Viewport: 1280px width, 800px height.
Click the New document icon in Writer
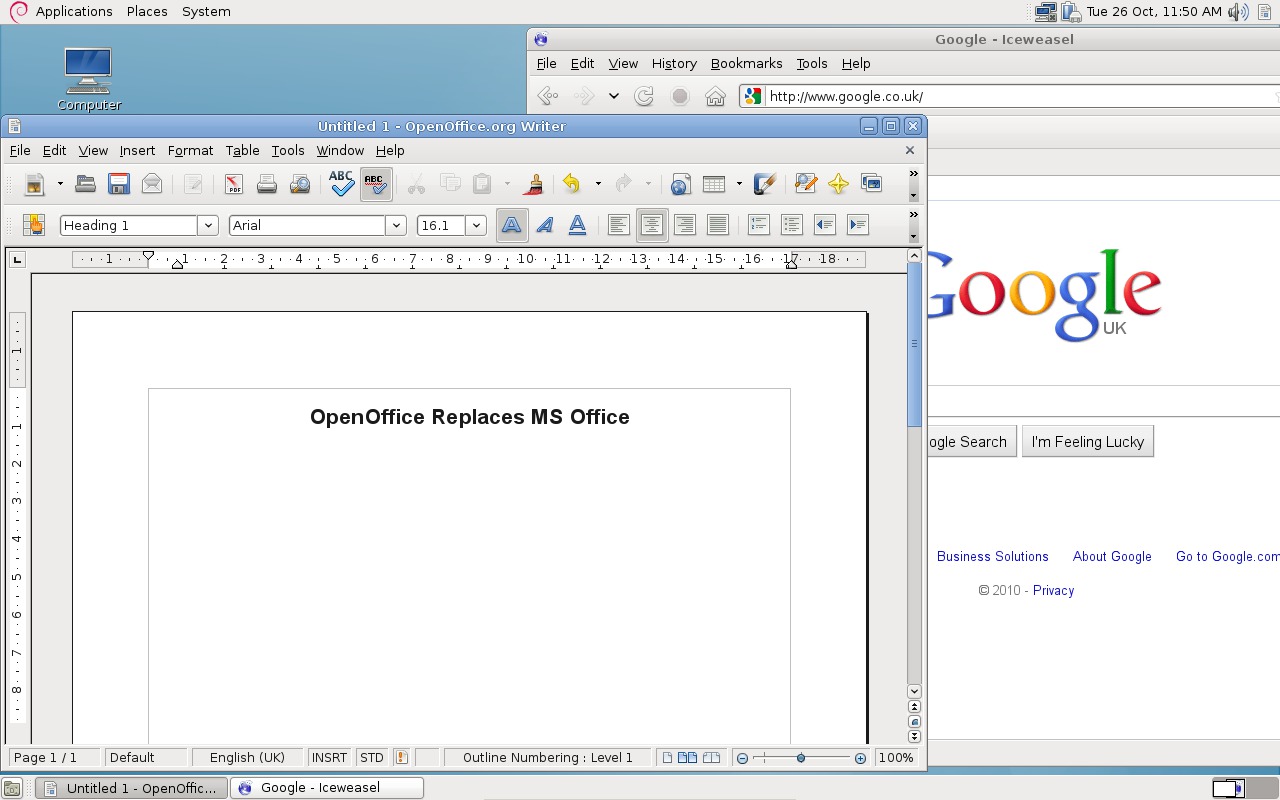tap(35, 184)
